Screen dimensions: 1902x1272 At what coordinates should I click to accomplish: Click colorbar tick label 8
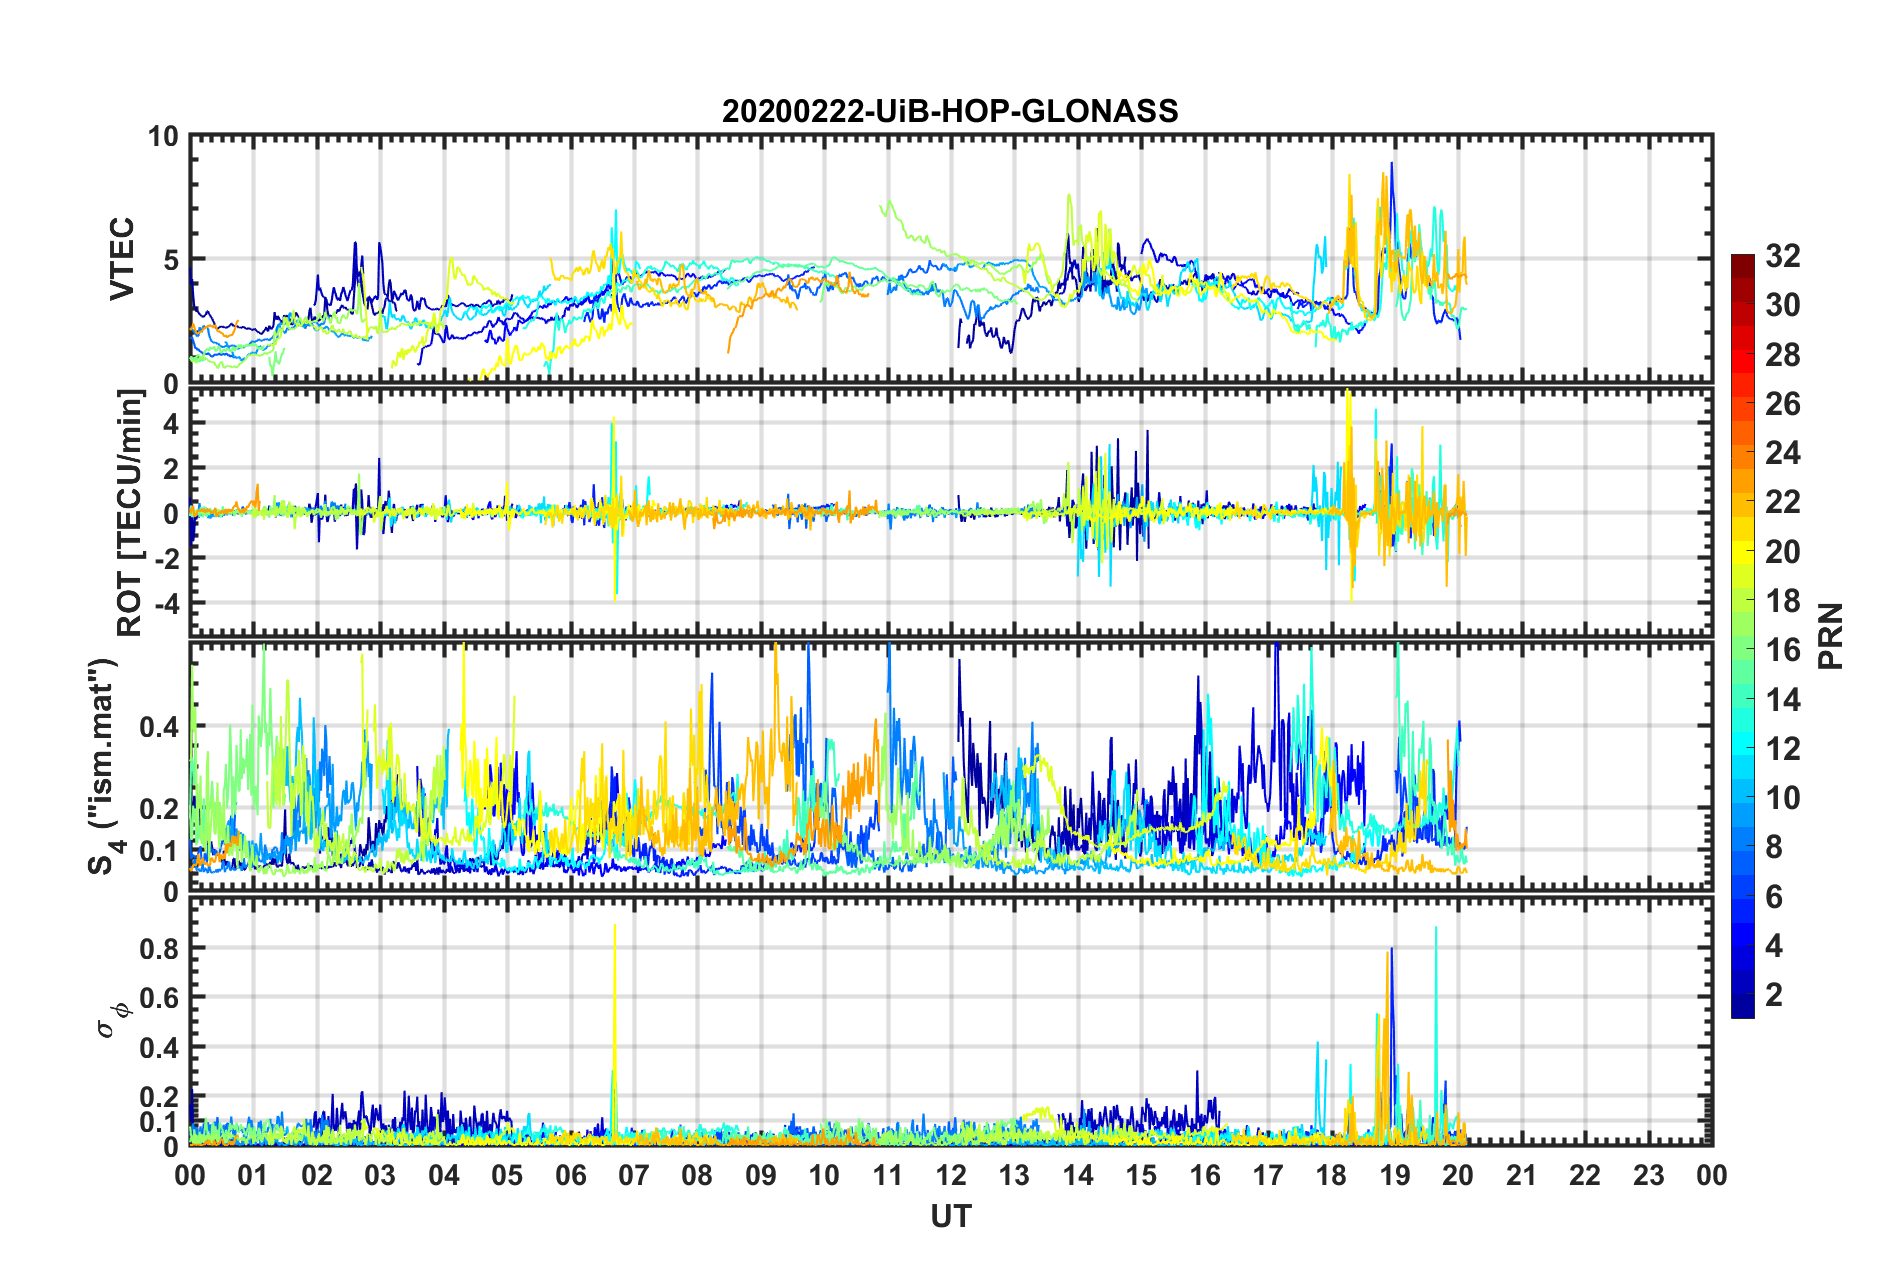(x=1773, y=847)
